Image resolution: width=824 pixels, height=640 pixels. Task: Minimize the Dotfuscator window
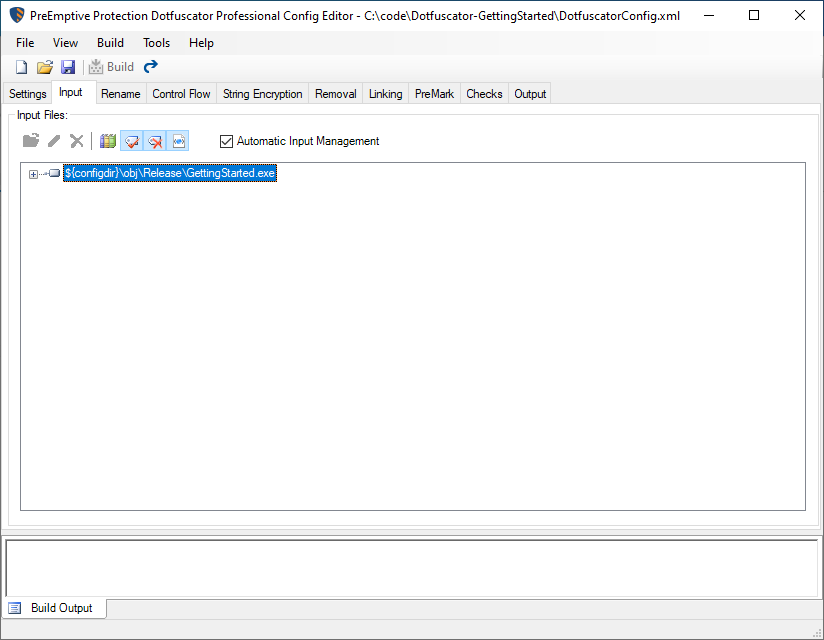click(x=709, y=15)
